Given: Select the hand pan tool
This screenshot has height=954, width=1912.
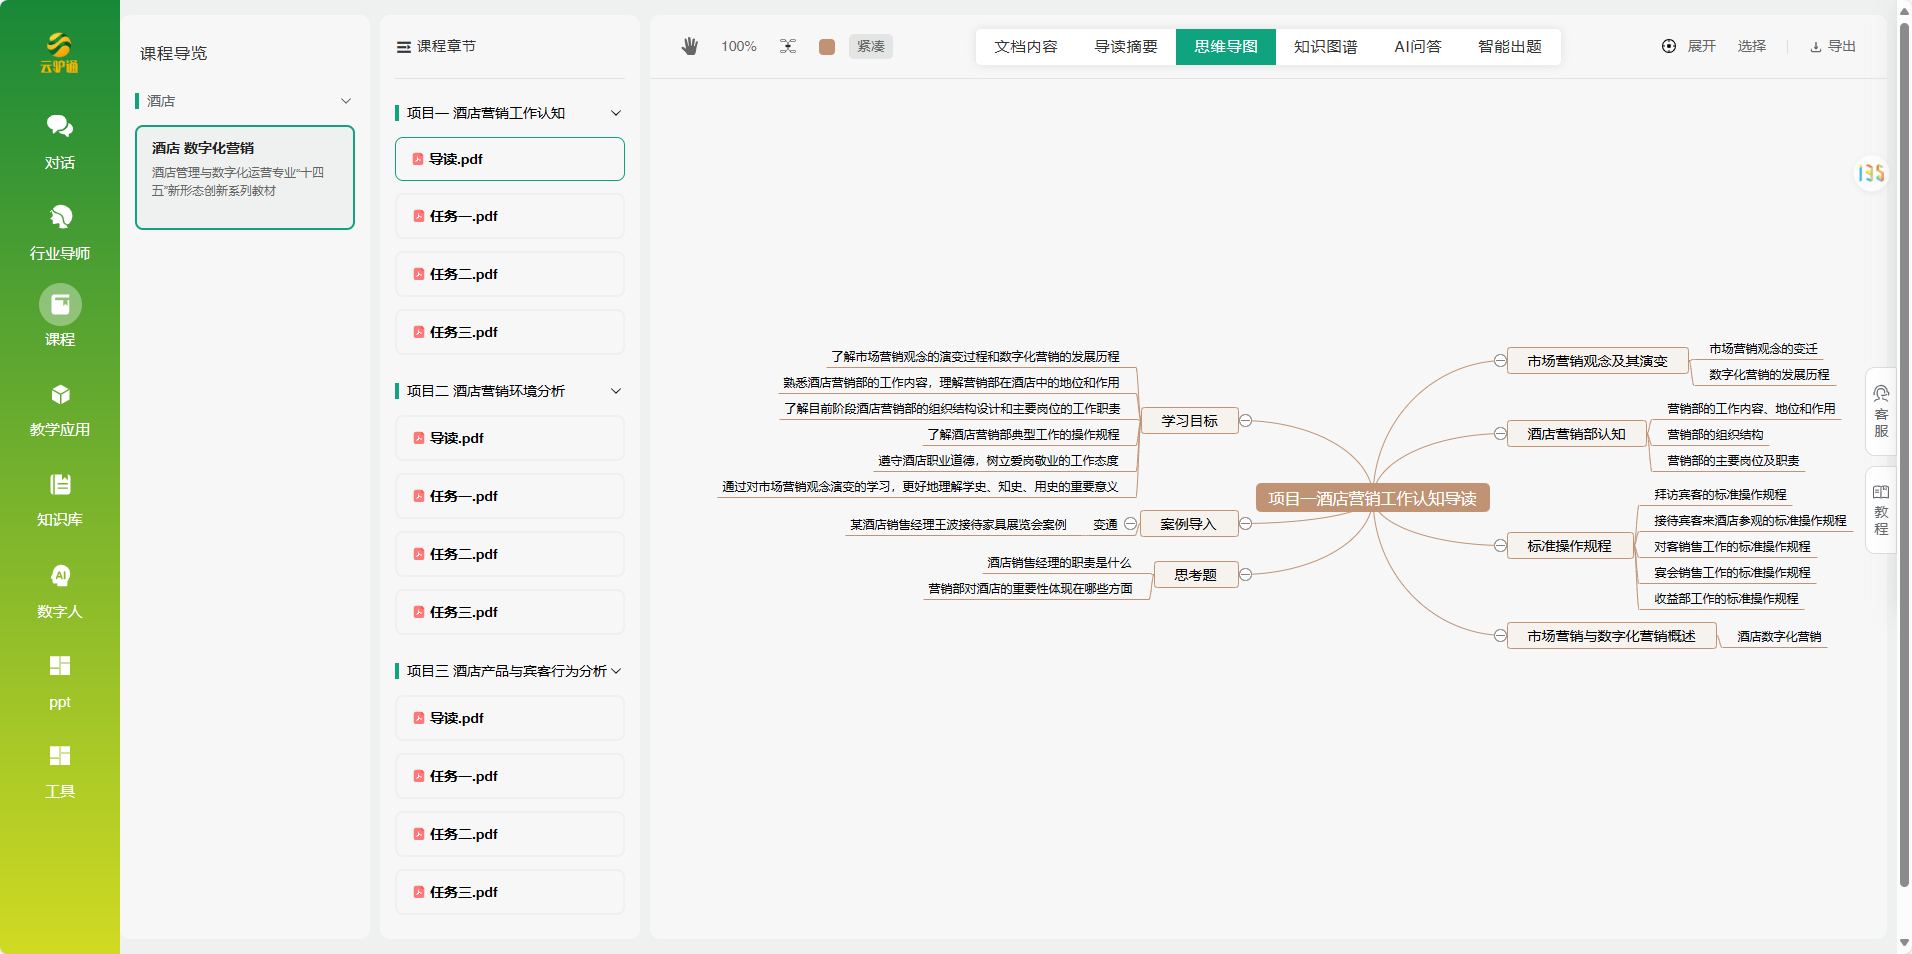Looking at the screenshot, I should click(x=690, y=47).
